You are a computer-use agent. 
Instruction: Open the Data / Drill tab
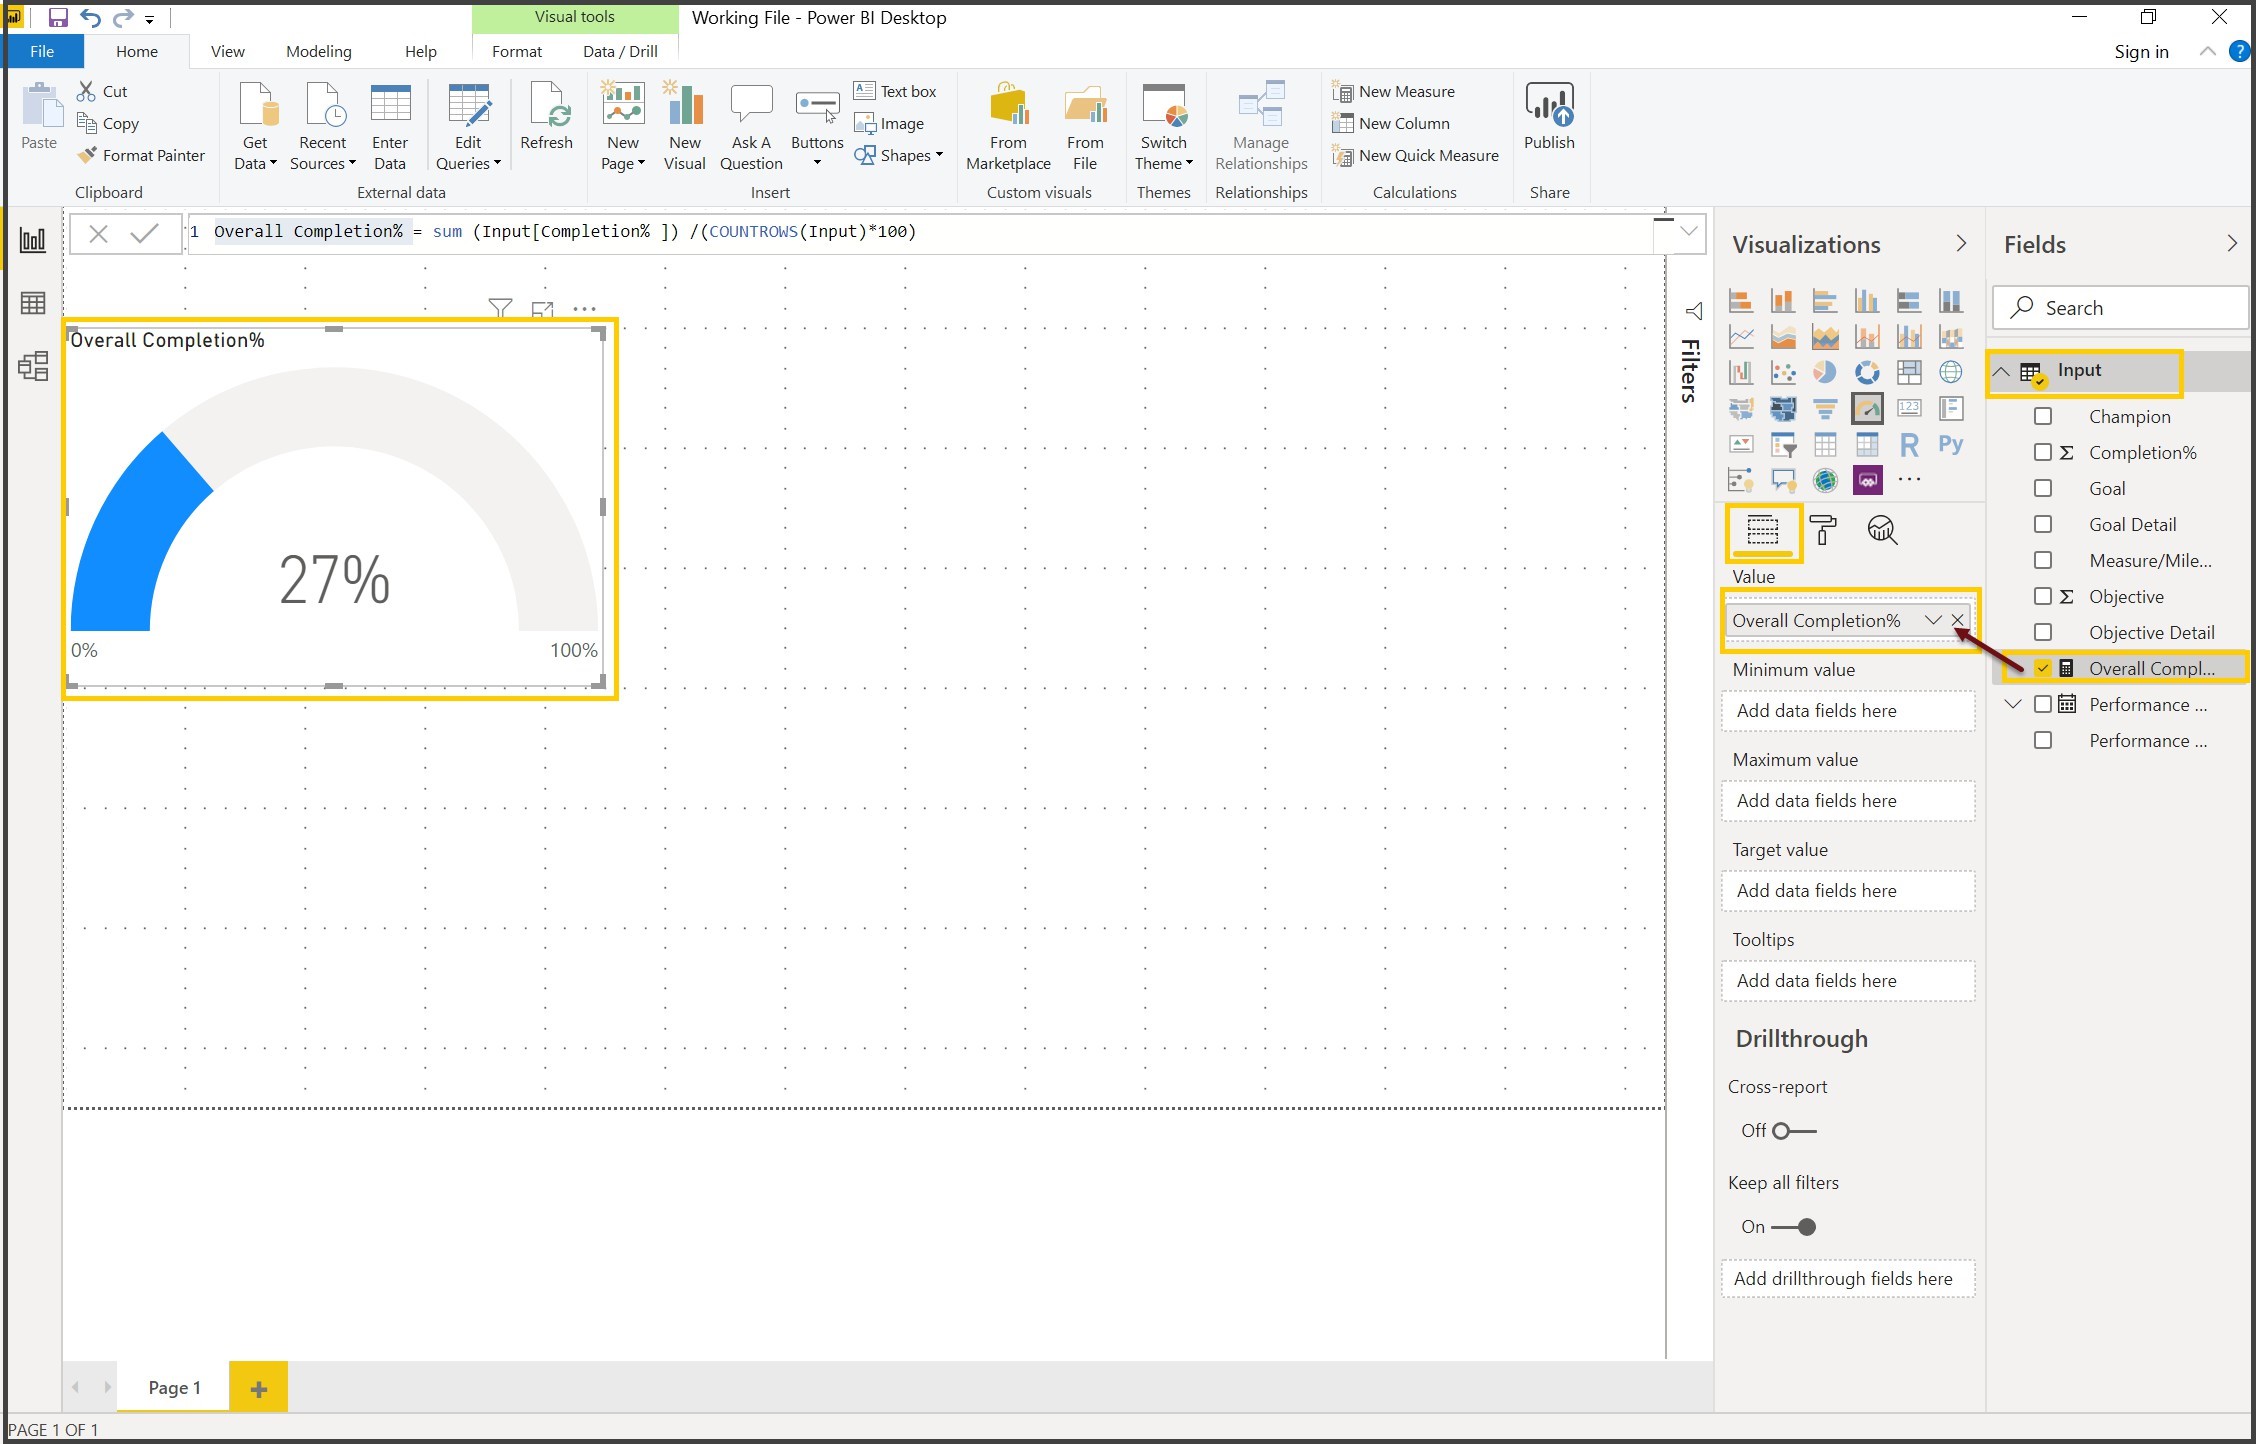(x=620, y=51)
